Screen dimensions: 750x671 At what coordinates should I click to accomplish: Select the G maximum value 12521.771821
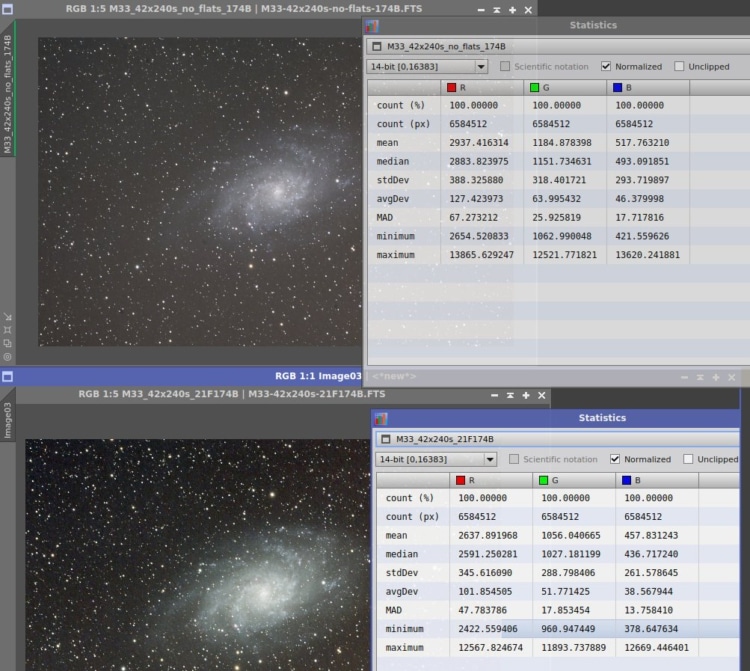tap(564, 255)
